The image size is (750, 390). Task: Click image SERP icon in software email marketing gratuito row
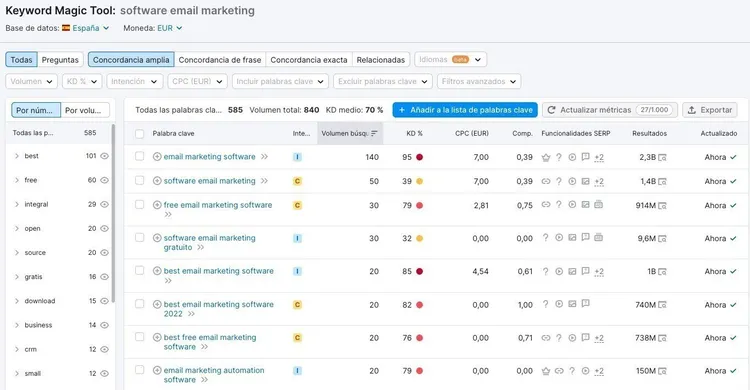pos(572,238)
